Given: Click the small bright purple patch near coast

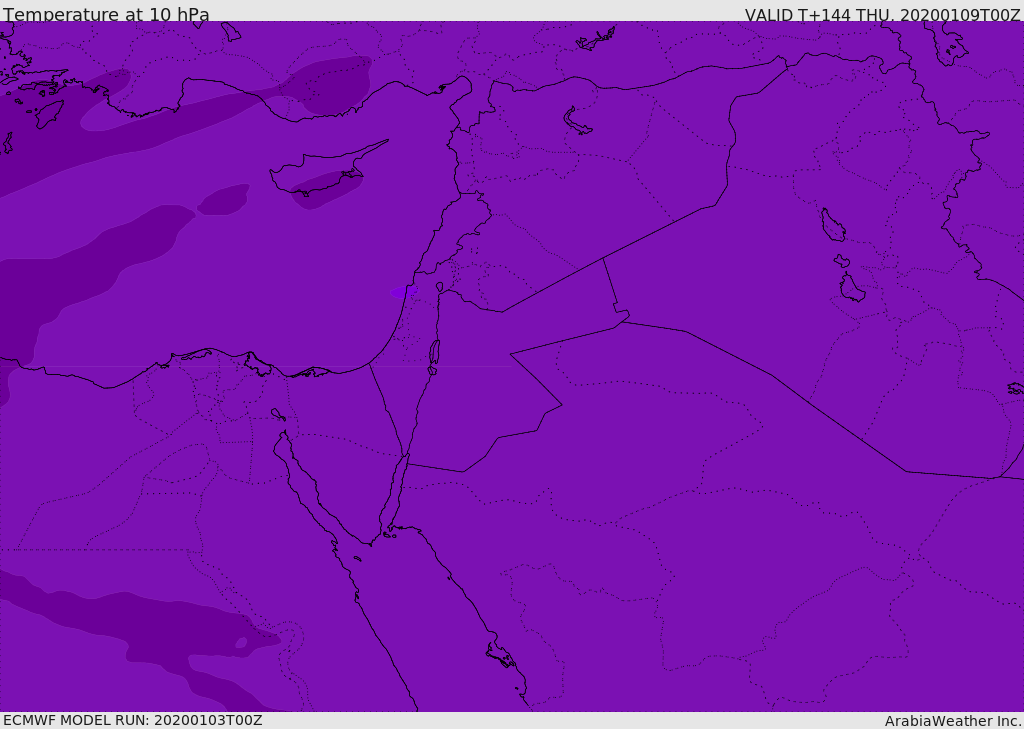Looking at the screenshot, I should click(x=403, y=292).
